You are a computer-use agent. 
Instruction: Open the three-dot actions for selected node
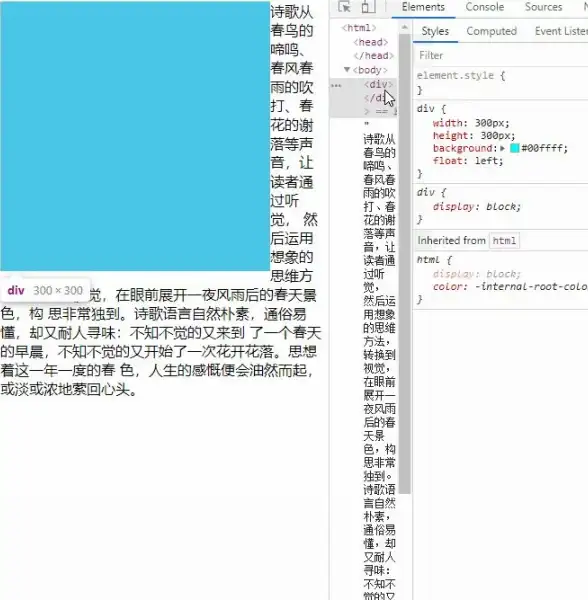click(x=336, y=85)
